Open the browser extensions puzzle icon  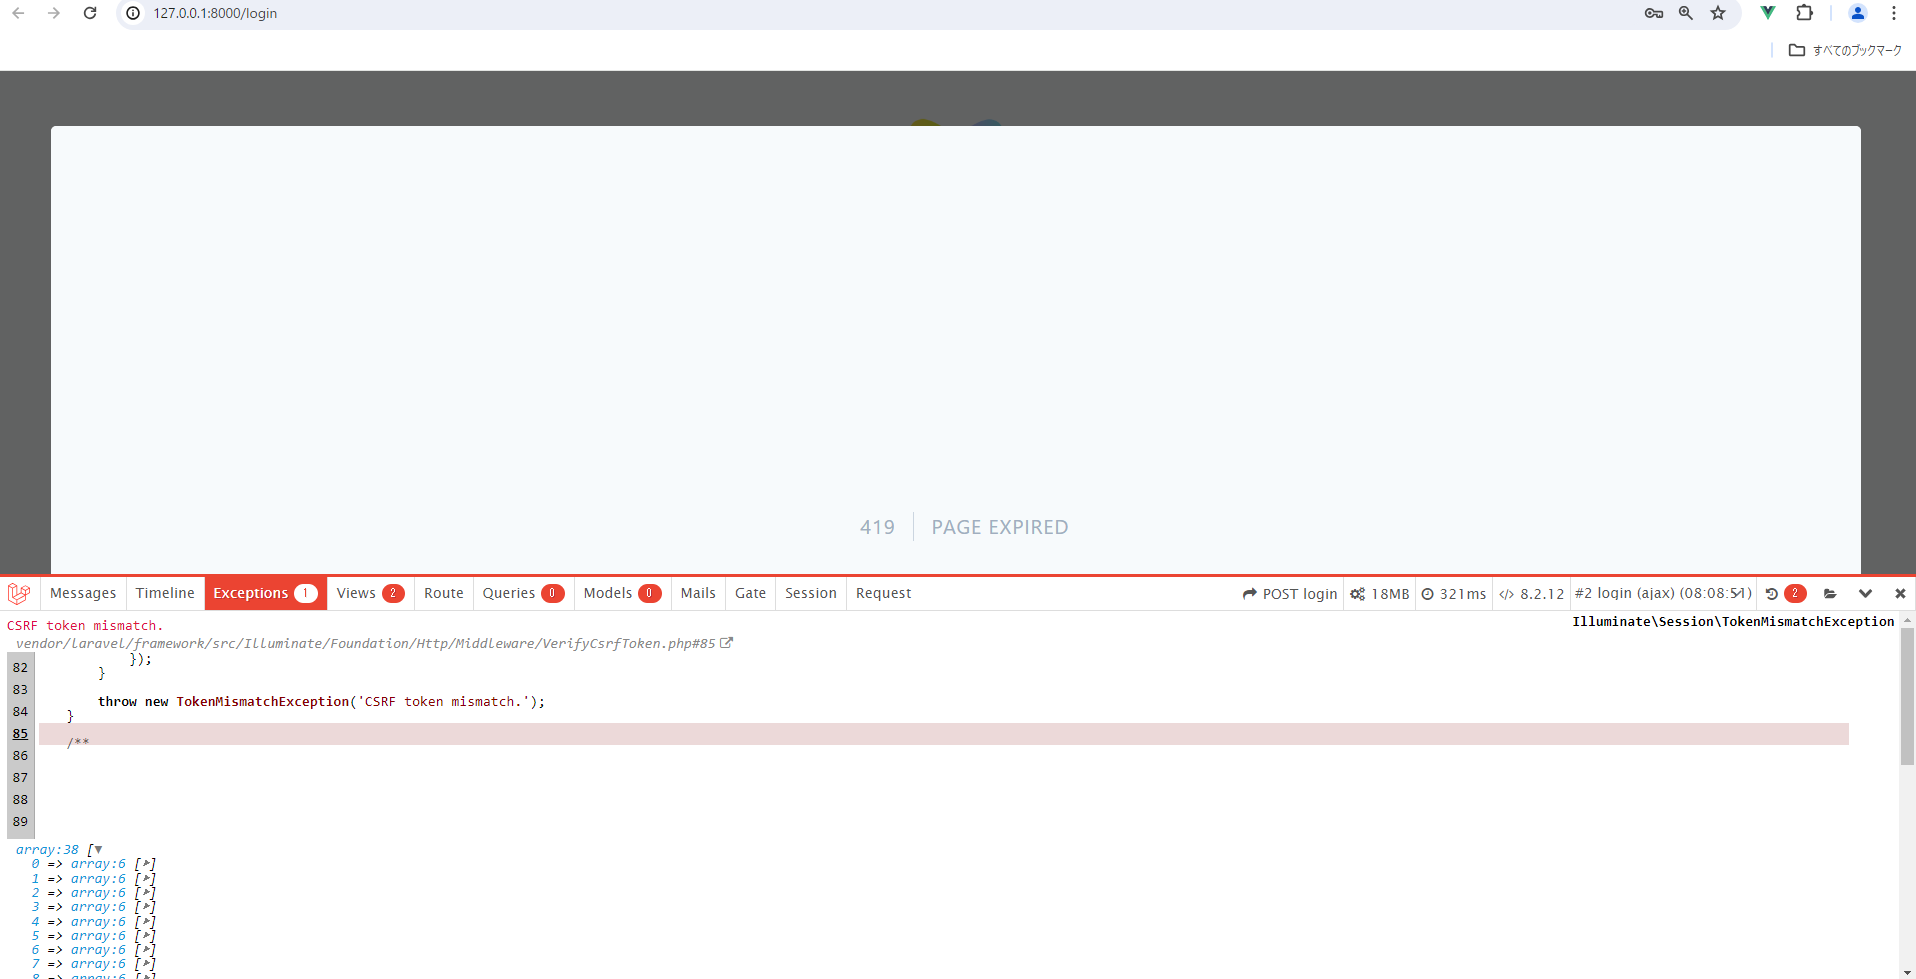click(1805, 13)
